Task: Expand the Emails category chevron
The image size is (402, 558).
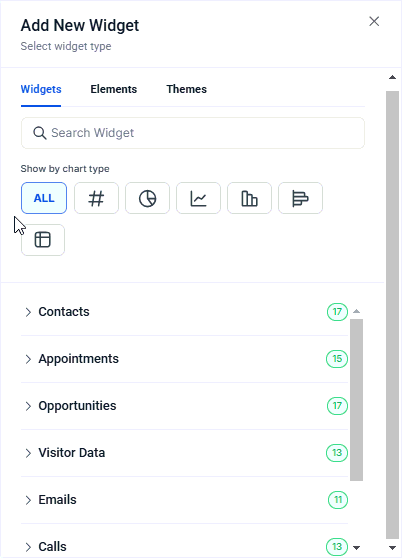Action: 28,500
